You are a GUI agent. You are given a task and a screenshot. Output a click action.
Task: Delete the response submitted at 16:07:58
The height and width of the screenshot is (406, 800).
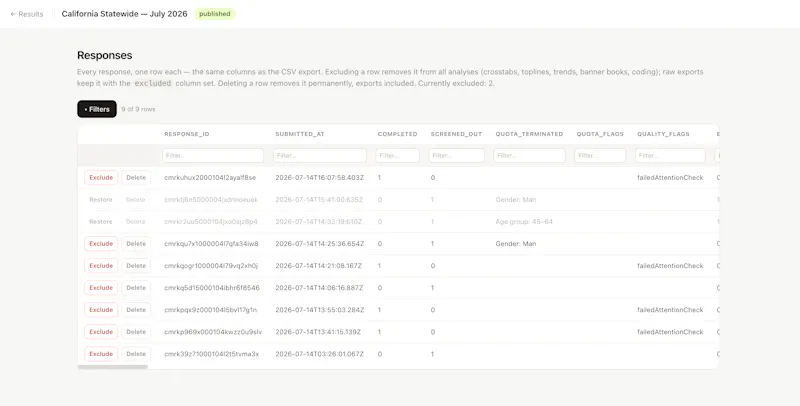coord(136,177)
